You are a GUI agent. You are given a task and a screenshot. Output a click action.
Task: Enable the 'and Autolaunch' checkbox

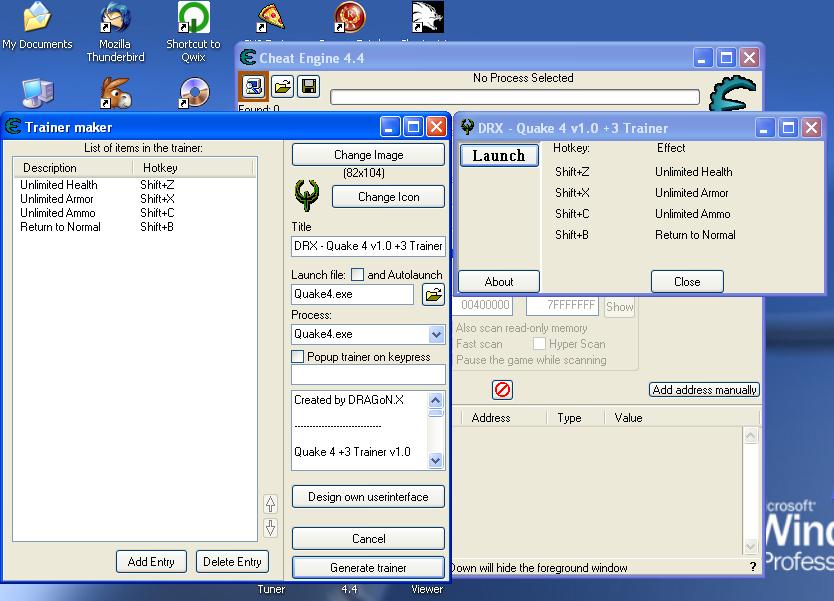tap(358, 275)
